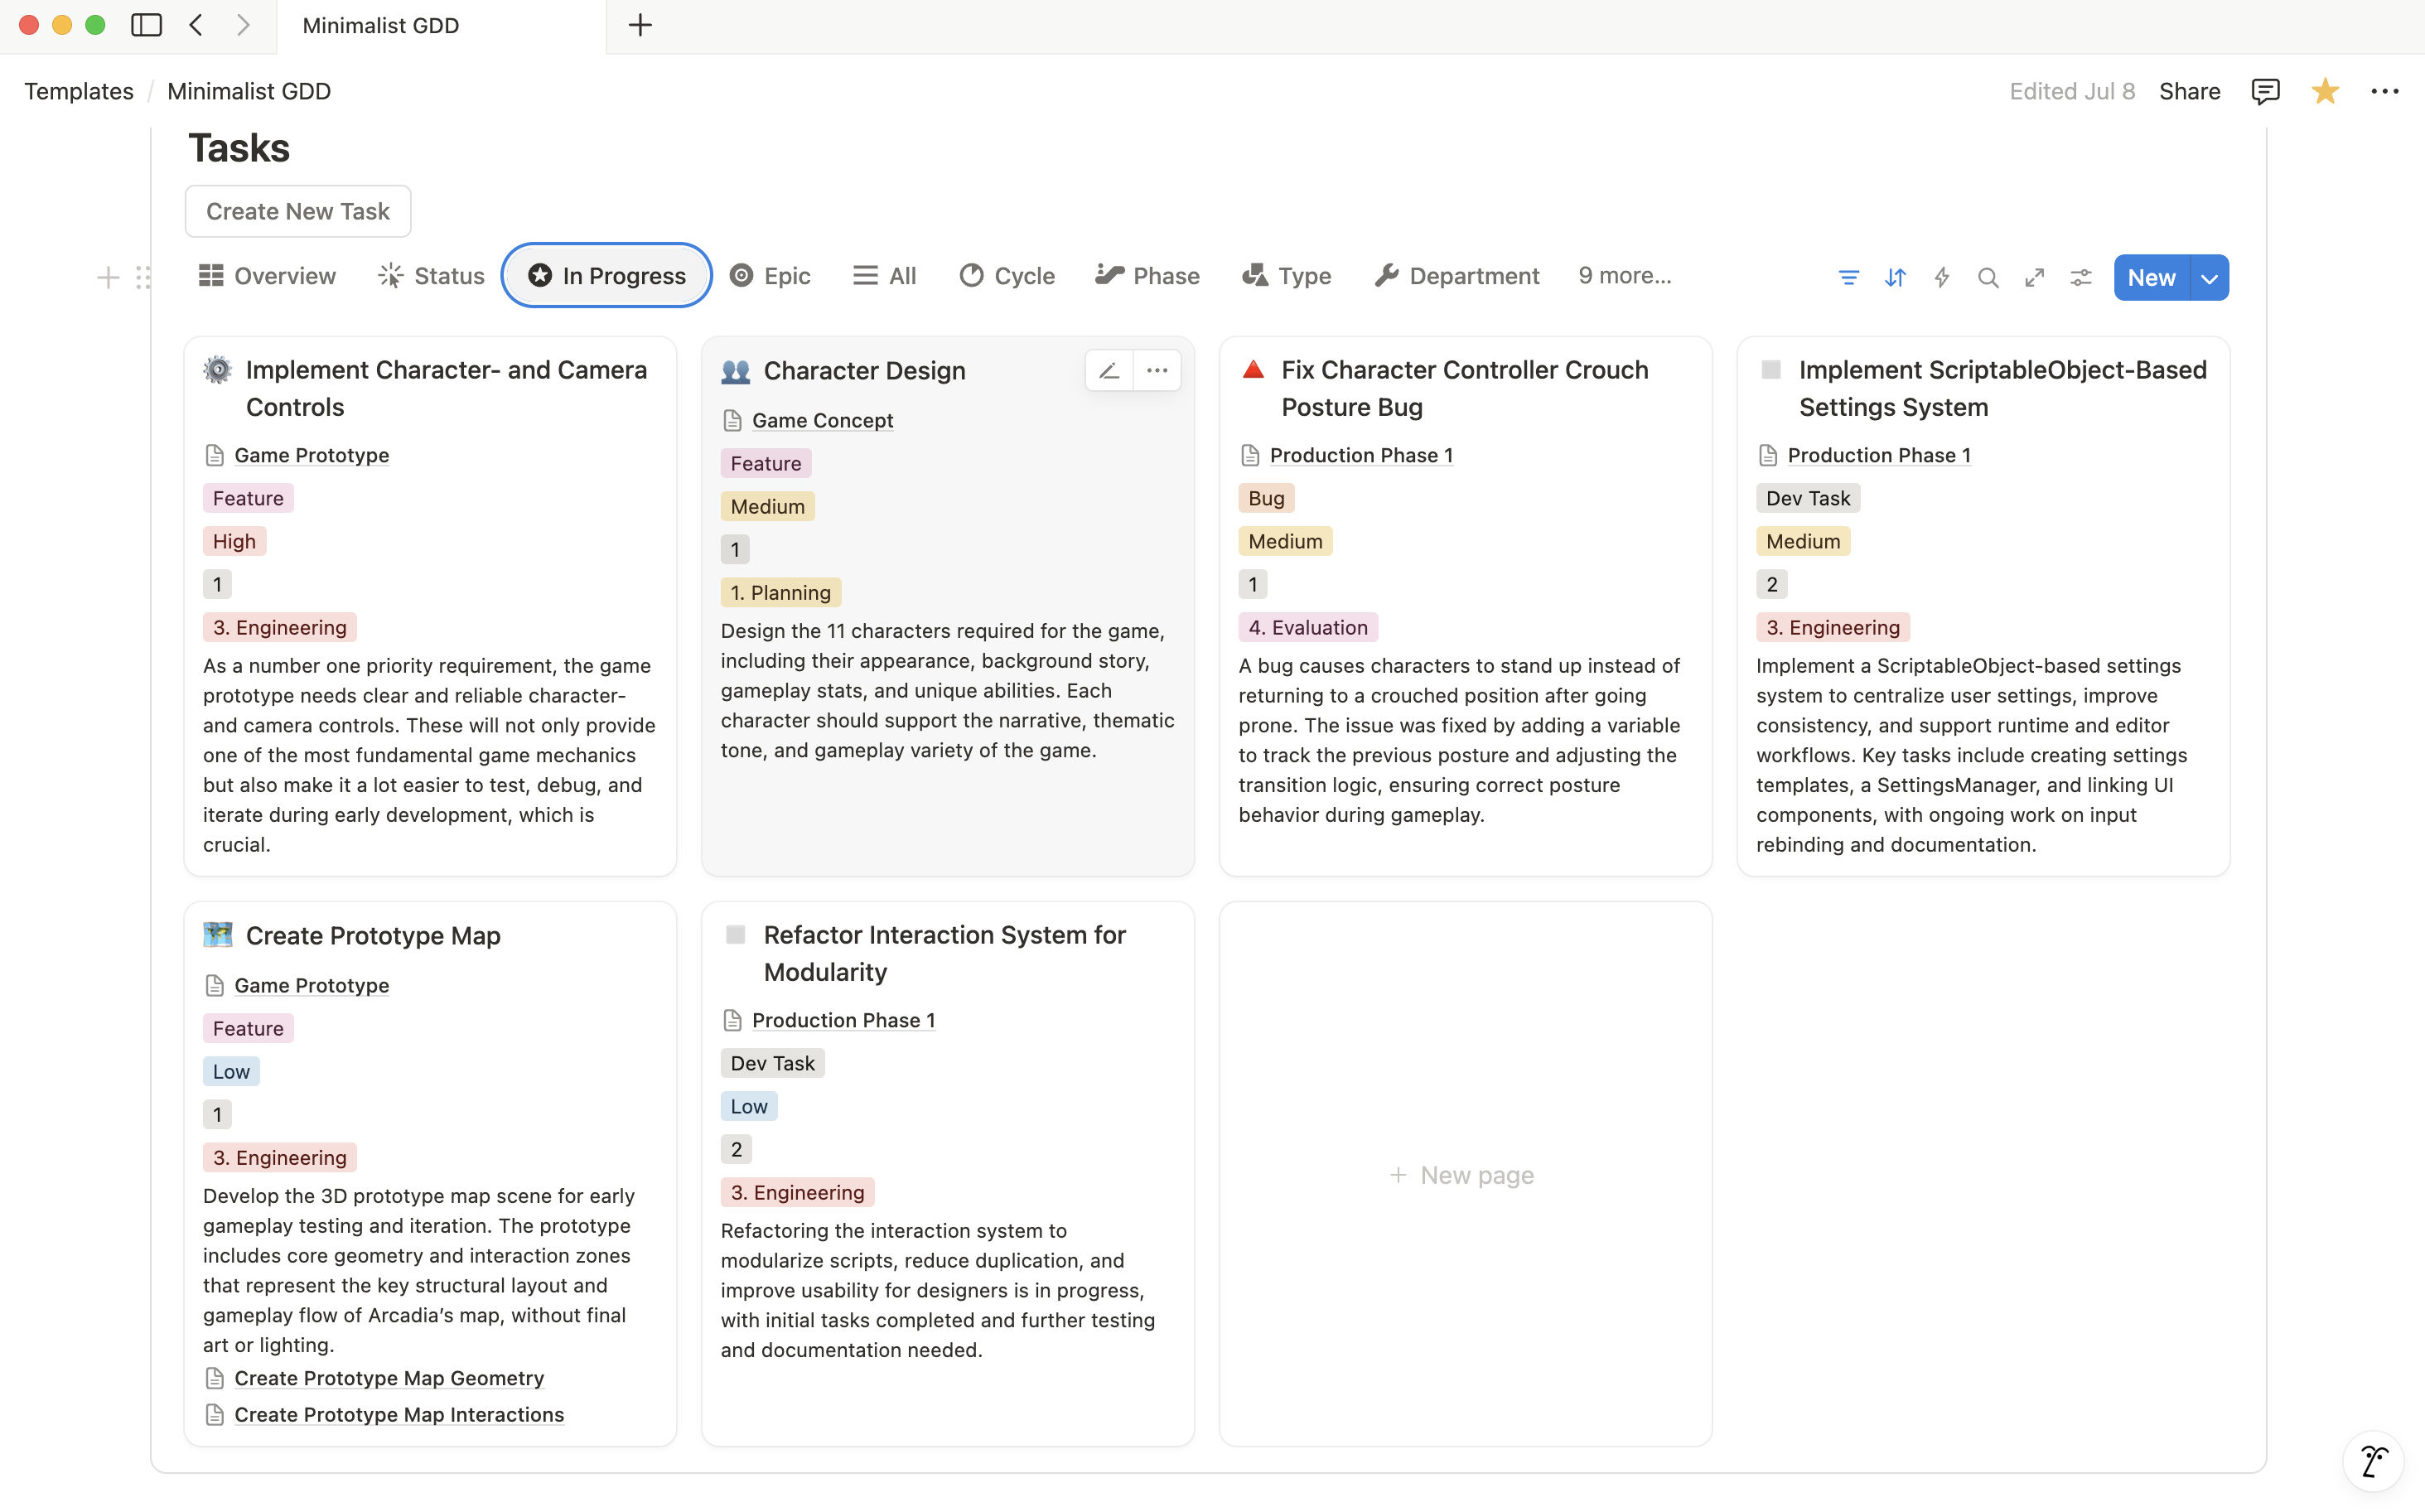This screenshot has width=2425, height=1512.
Task: Click the search magnifier in Tasks toolbar
Action: point(1988,277)
